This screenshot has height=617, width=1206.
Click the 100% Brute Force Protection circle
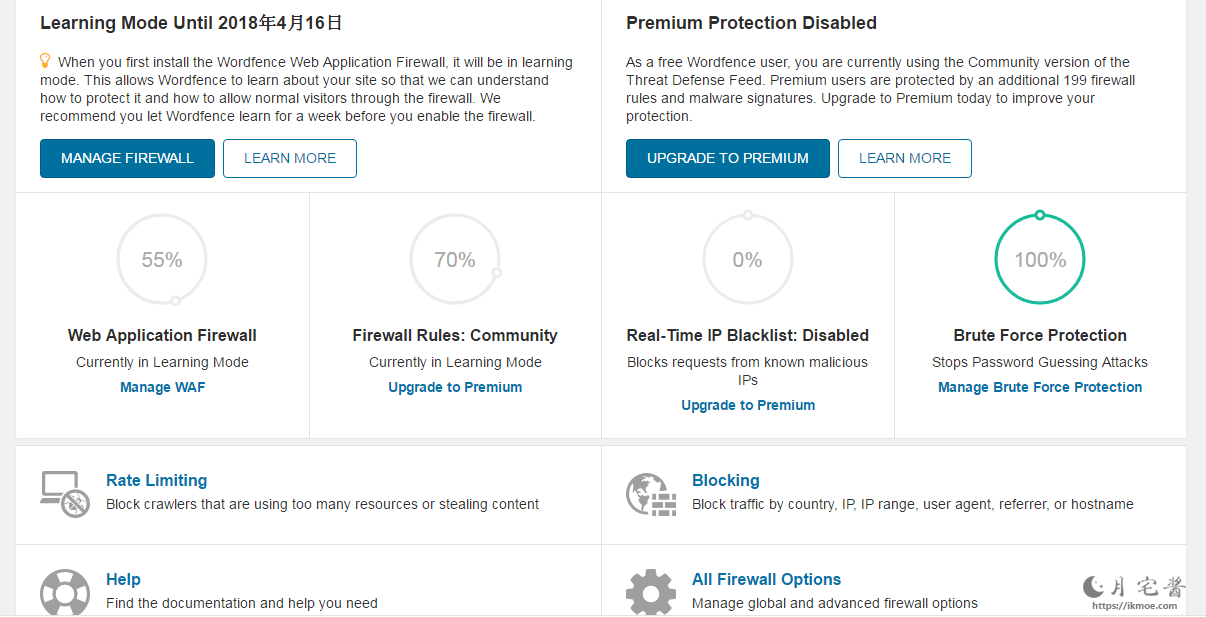click(x=1040, y=260)
